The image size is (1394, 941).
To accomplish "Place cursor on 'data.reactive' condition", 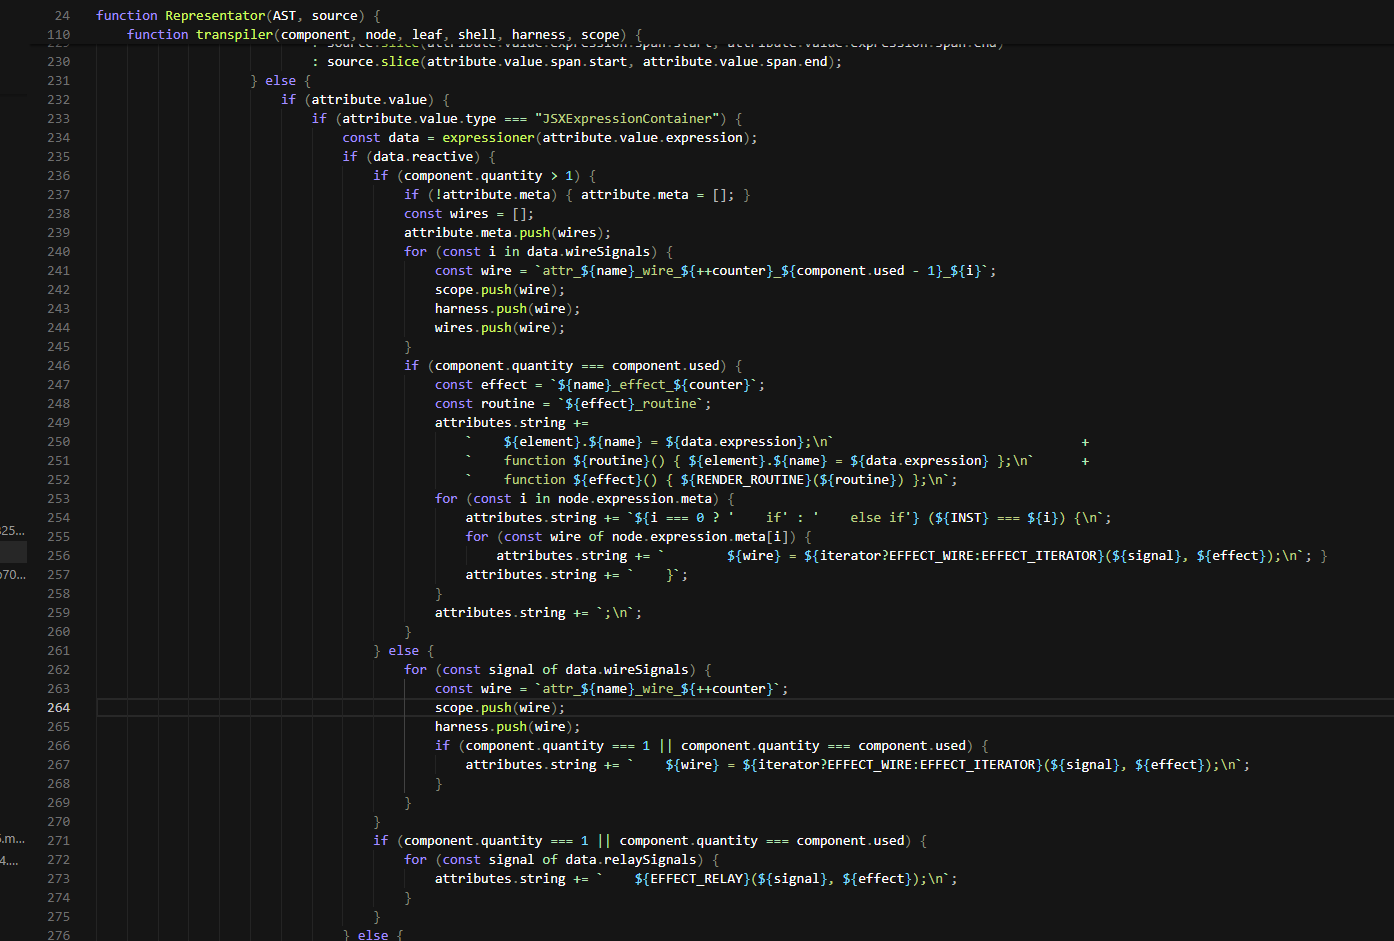I will coord(423,156).
